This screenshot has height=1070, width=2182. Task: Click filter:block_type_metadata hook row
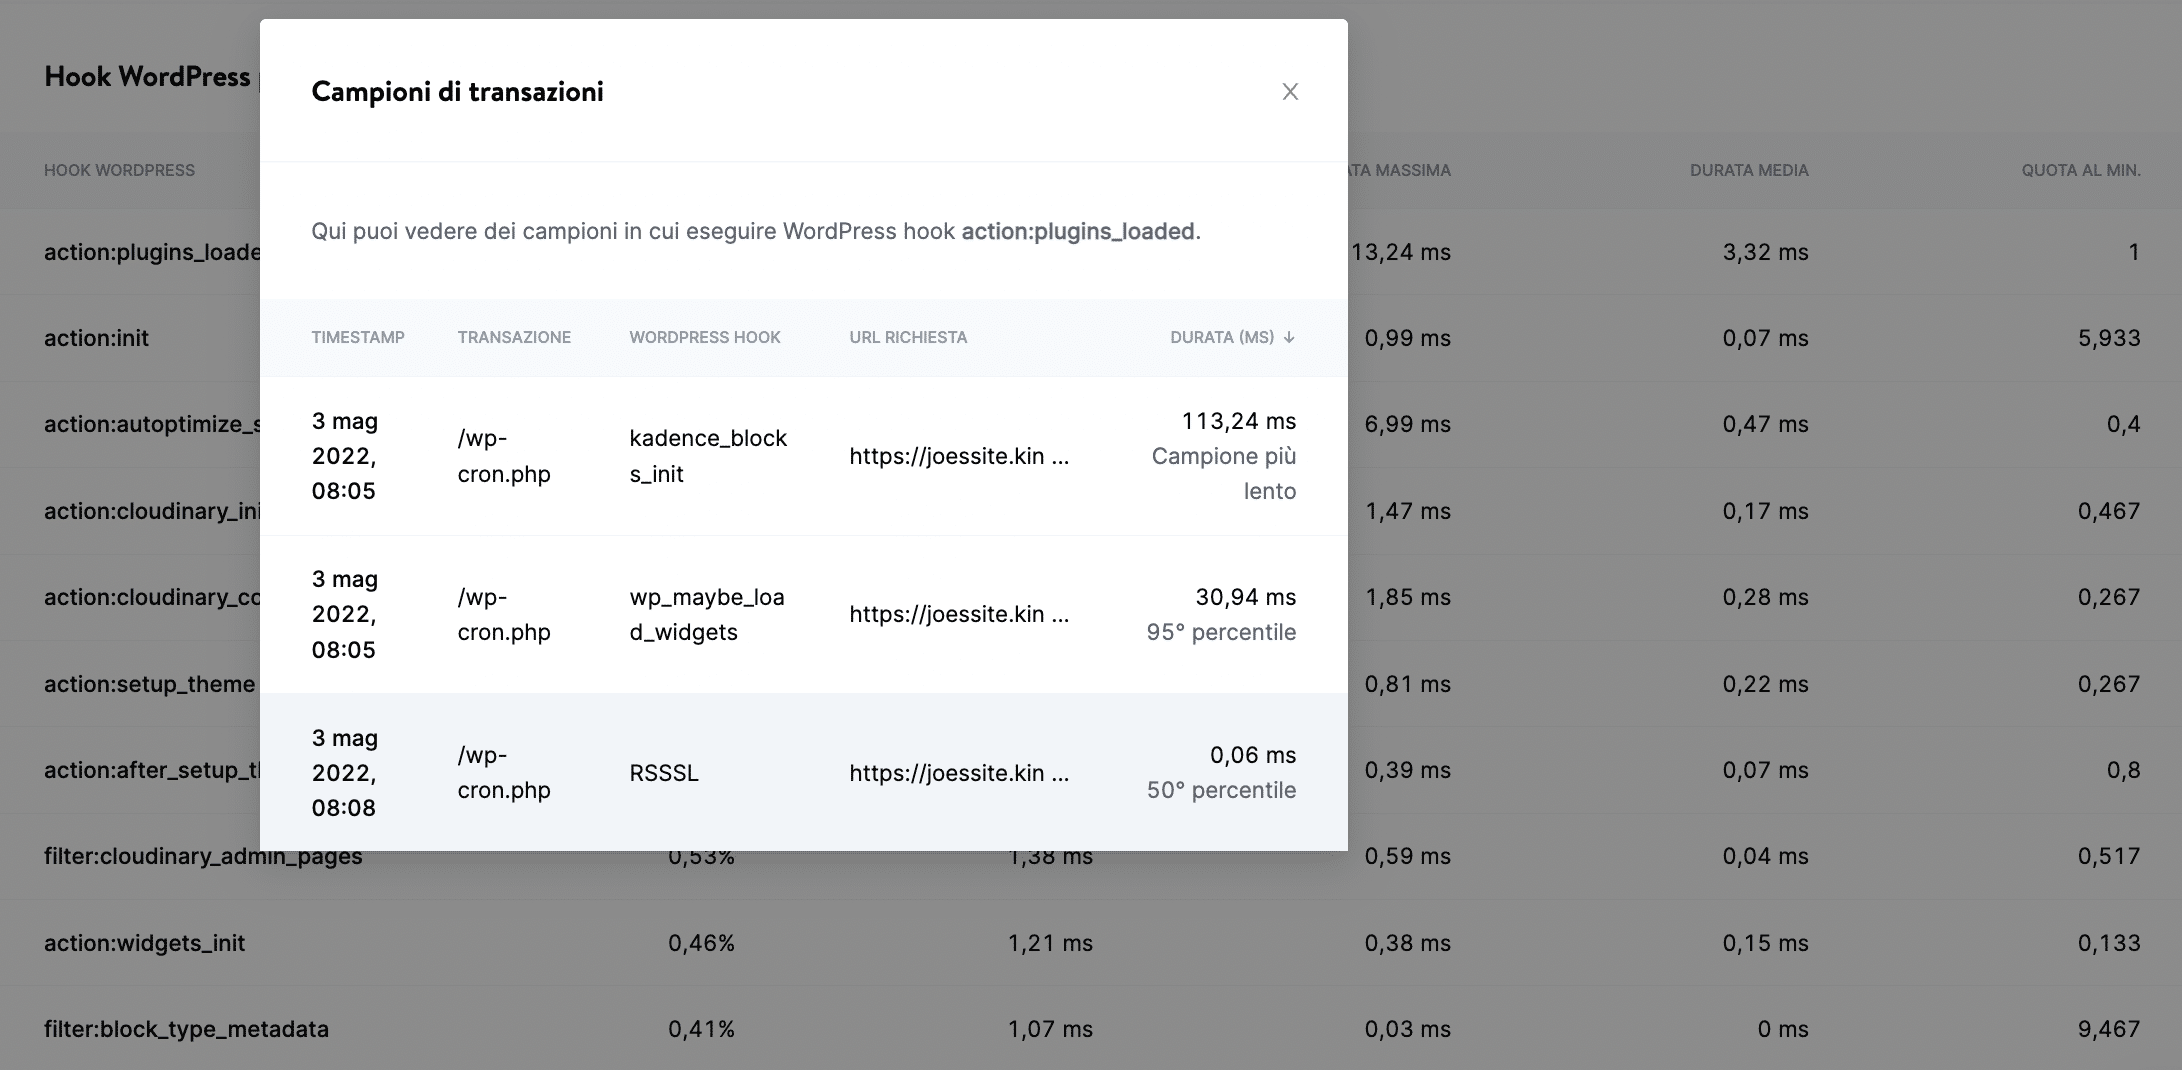[x=186, y=1029]
